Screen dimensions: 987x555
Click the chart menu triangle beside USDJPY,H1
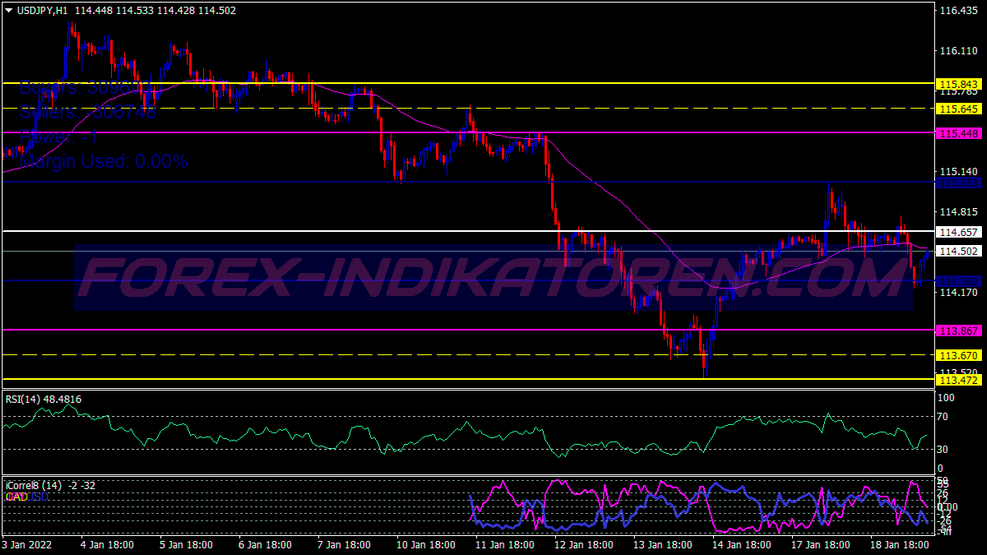(9, 11)
